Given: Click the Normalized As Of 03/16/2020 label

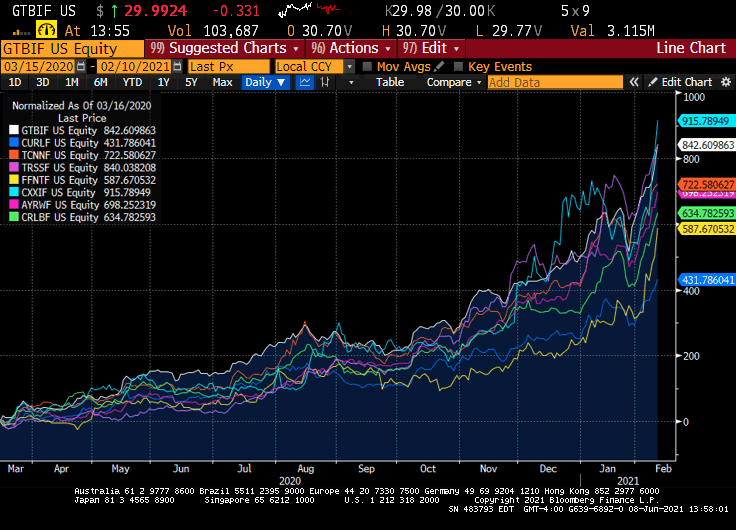Looking at the screenshot, I should click(x=82, y=106).
